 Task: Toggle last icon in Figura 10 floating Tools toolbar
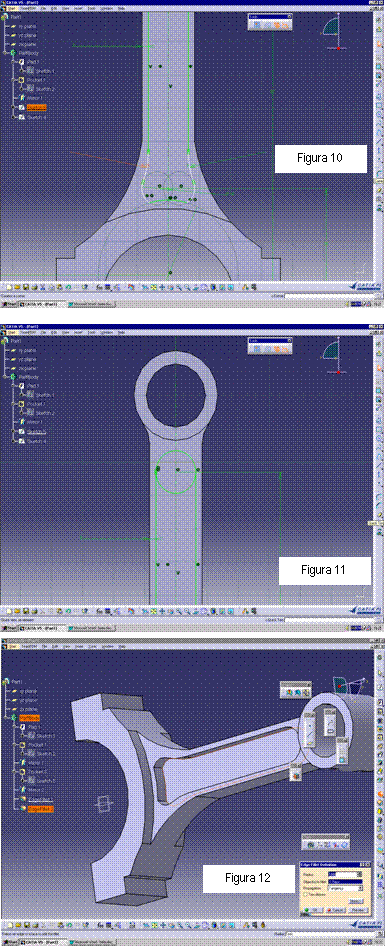pos(285,25)
